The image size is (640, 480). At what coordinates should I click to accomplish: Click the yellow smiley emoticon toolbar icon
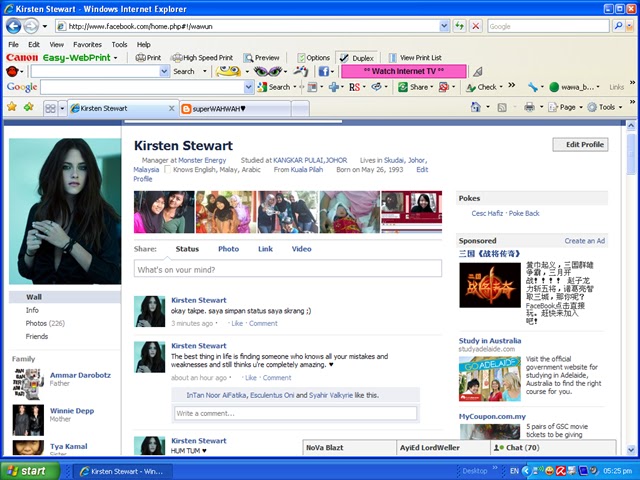(228, 71)
